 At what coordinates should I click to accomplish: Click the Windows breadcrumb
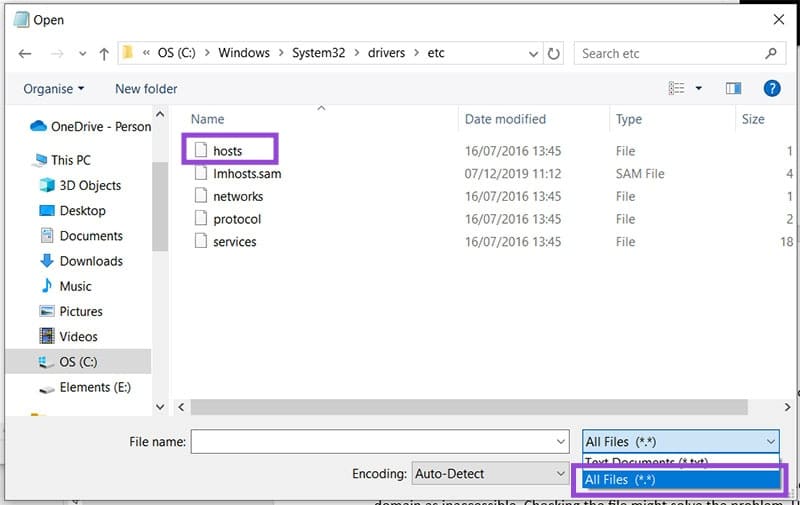point(244,53)
